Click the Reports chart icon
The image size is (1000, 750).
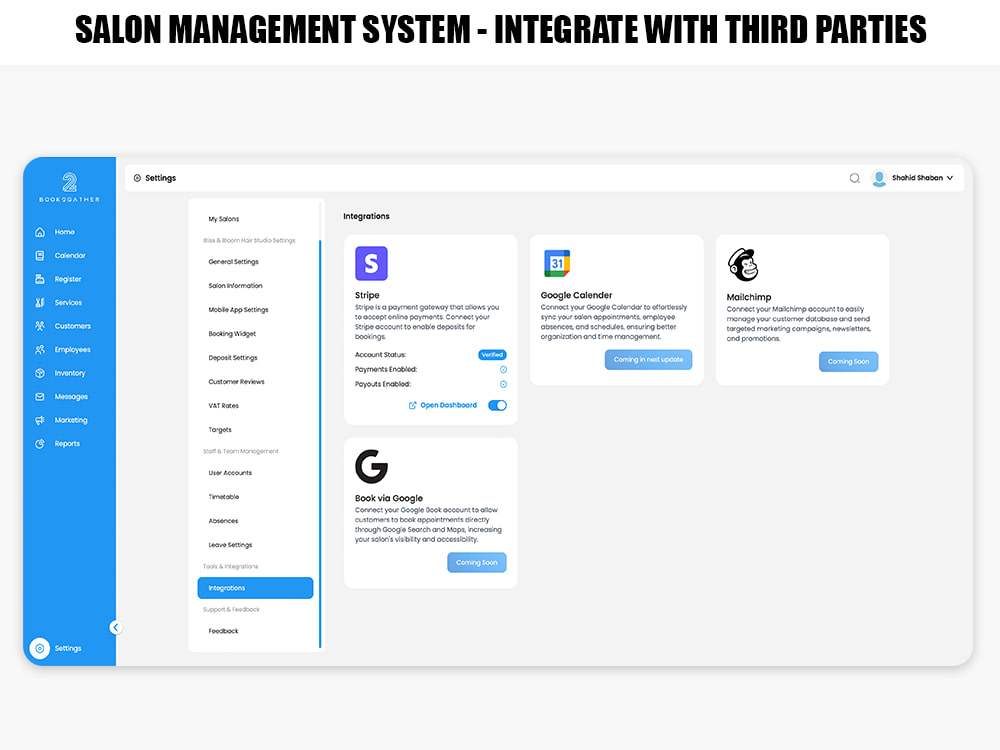40,444
